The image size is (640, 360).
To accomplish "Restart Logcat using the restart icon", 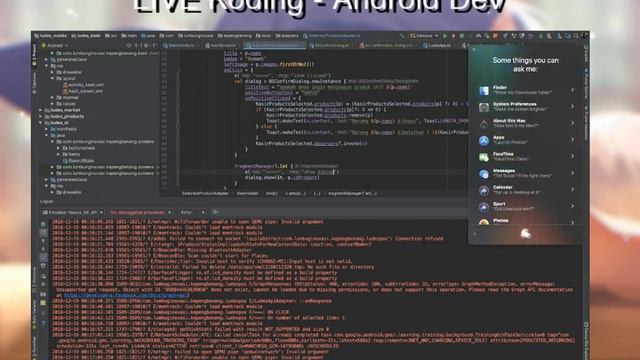I will coord(43,276).
